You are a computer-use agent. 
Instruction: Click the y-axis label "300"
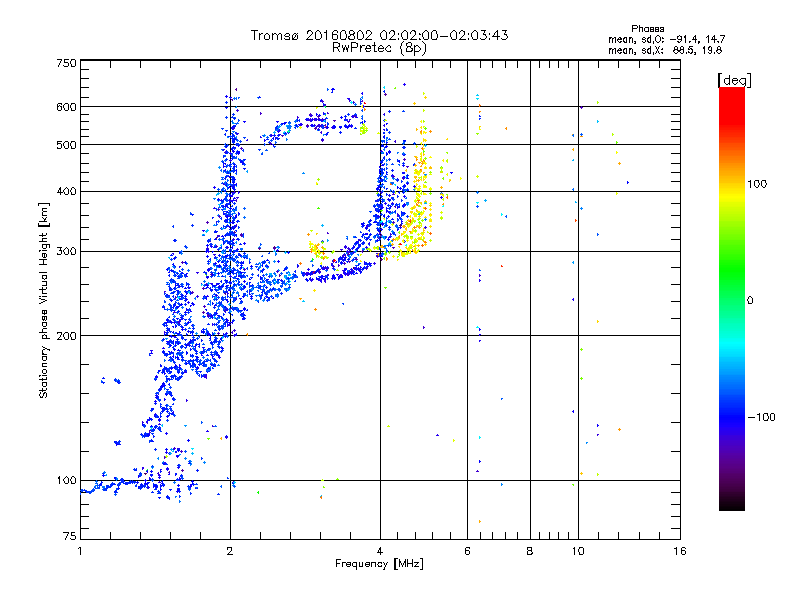coord(66,252)
